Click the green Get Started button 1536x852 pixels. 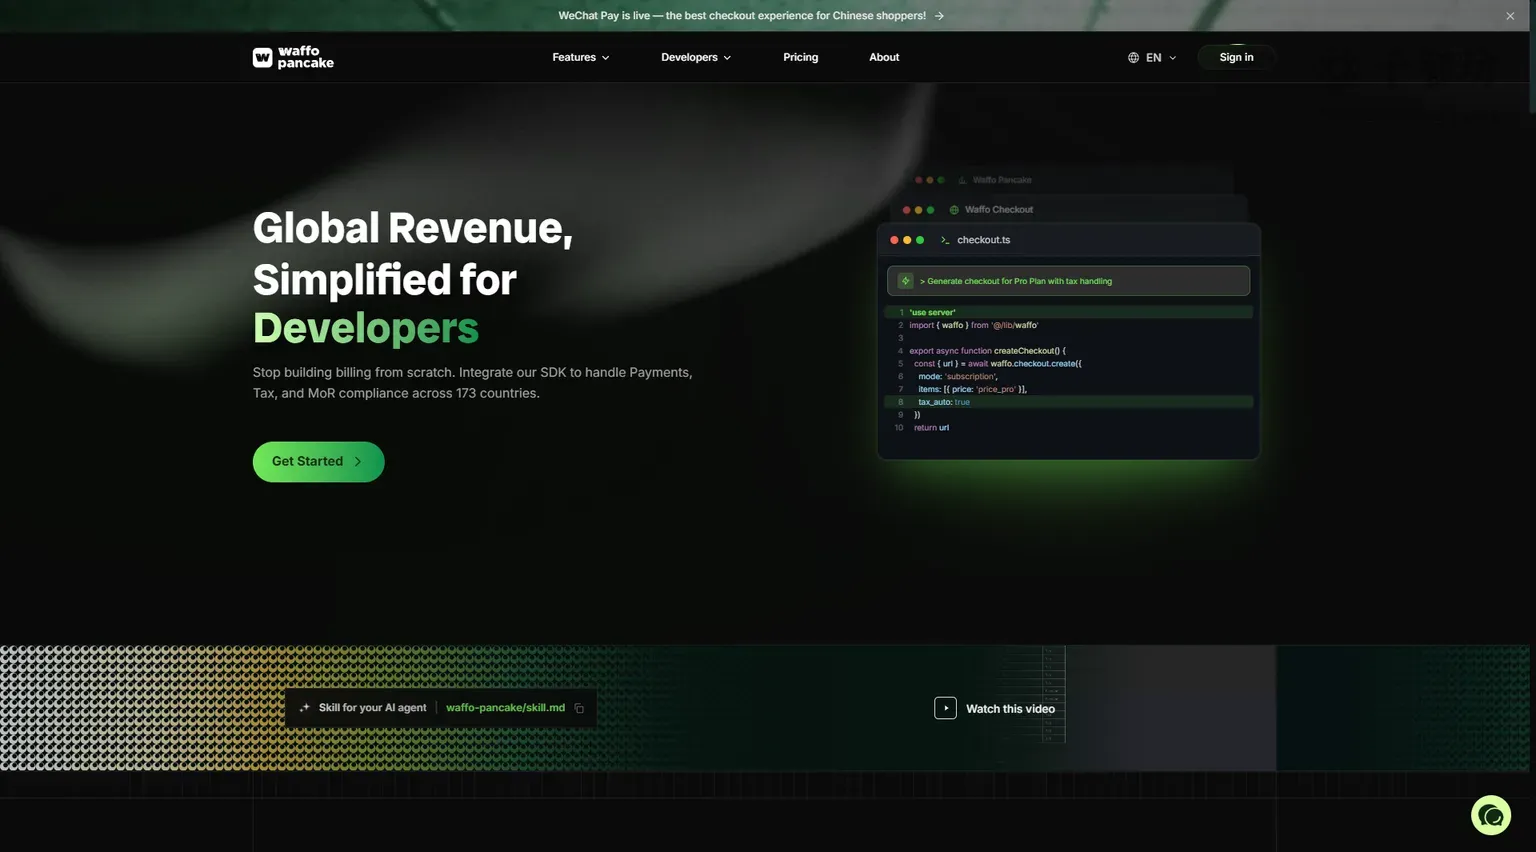(318, 462)
